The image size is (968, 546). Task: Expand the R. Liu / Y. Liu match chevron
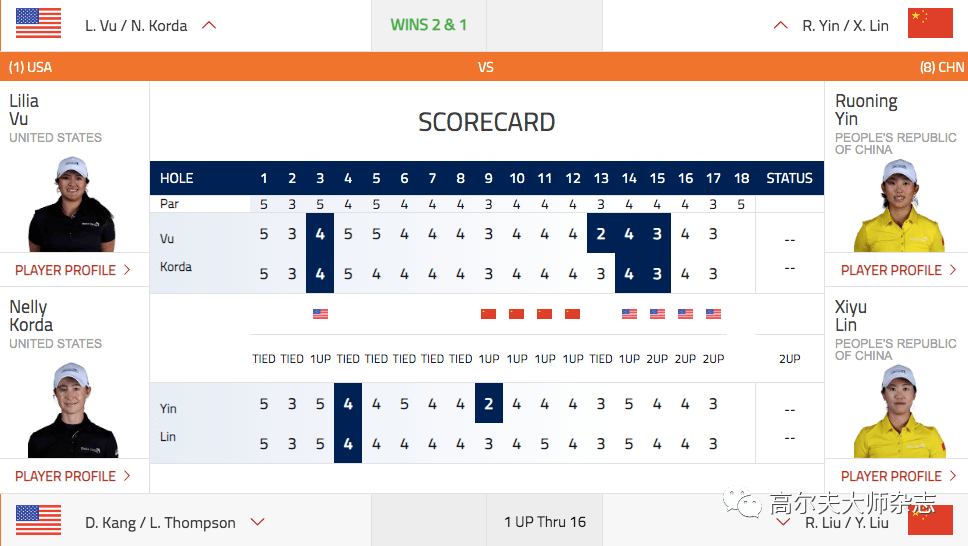783,522
